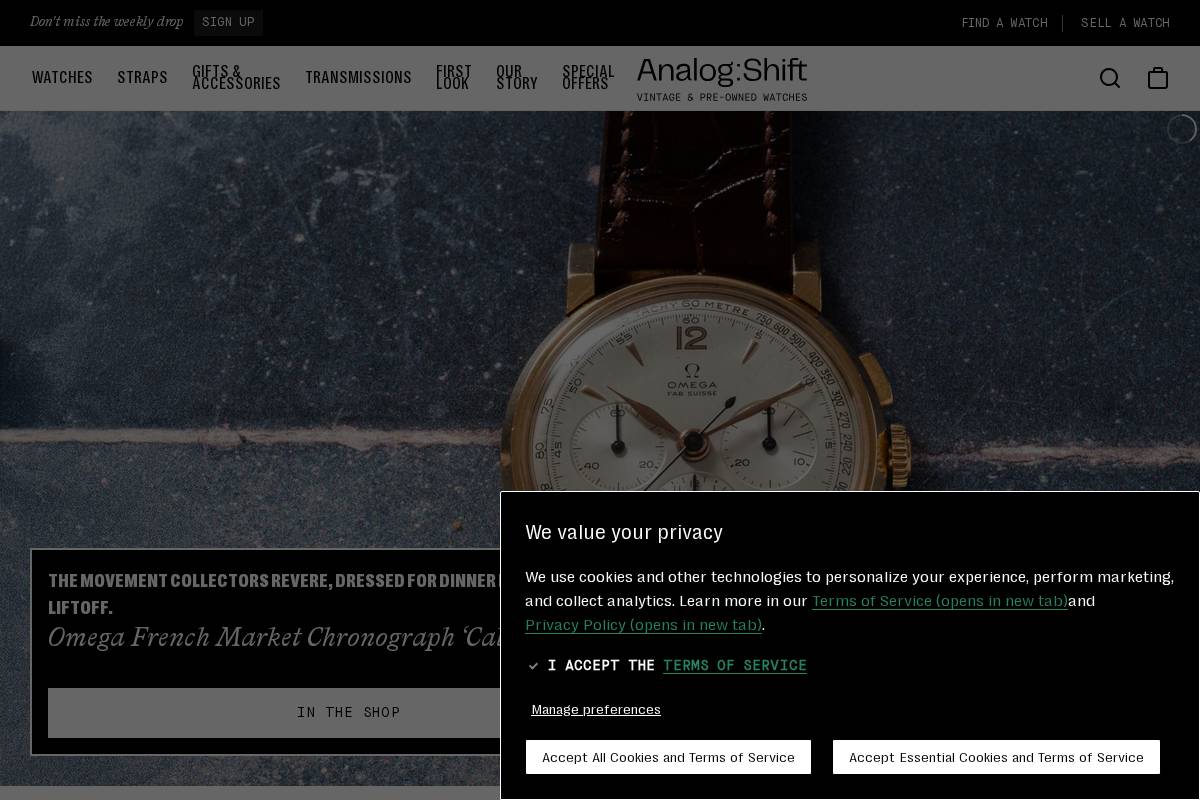The height and width of the screenshot is (800, 1200).
Task: Follow the Sell a Watch link
Action: [x=1125, y=23]
